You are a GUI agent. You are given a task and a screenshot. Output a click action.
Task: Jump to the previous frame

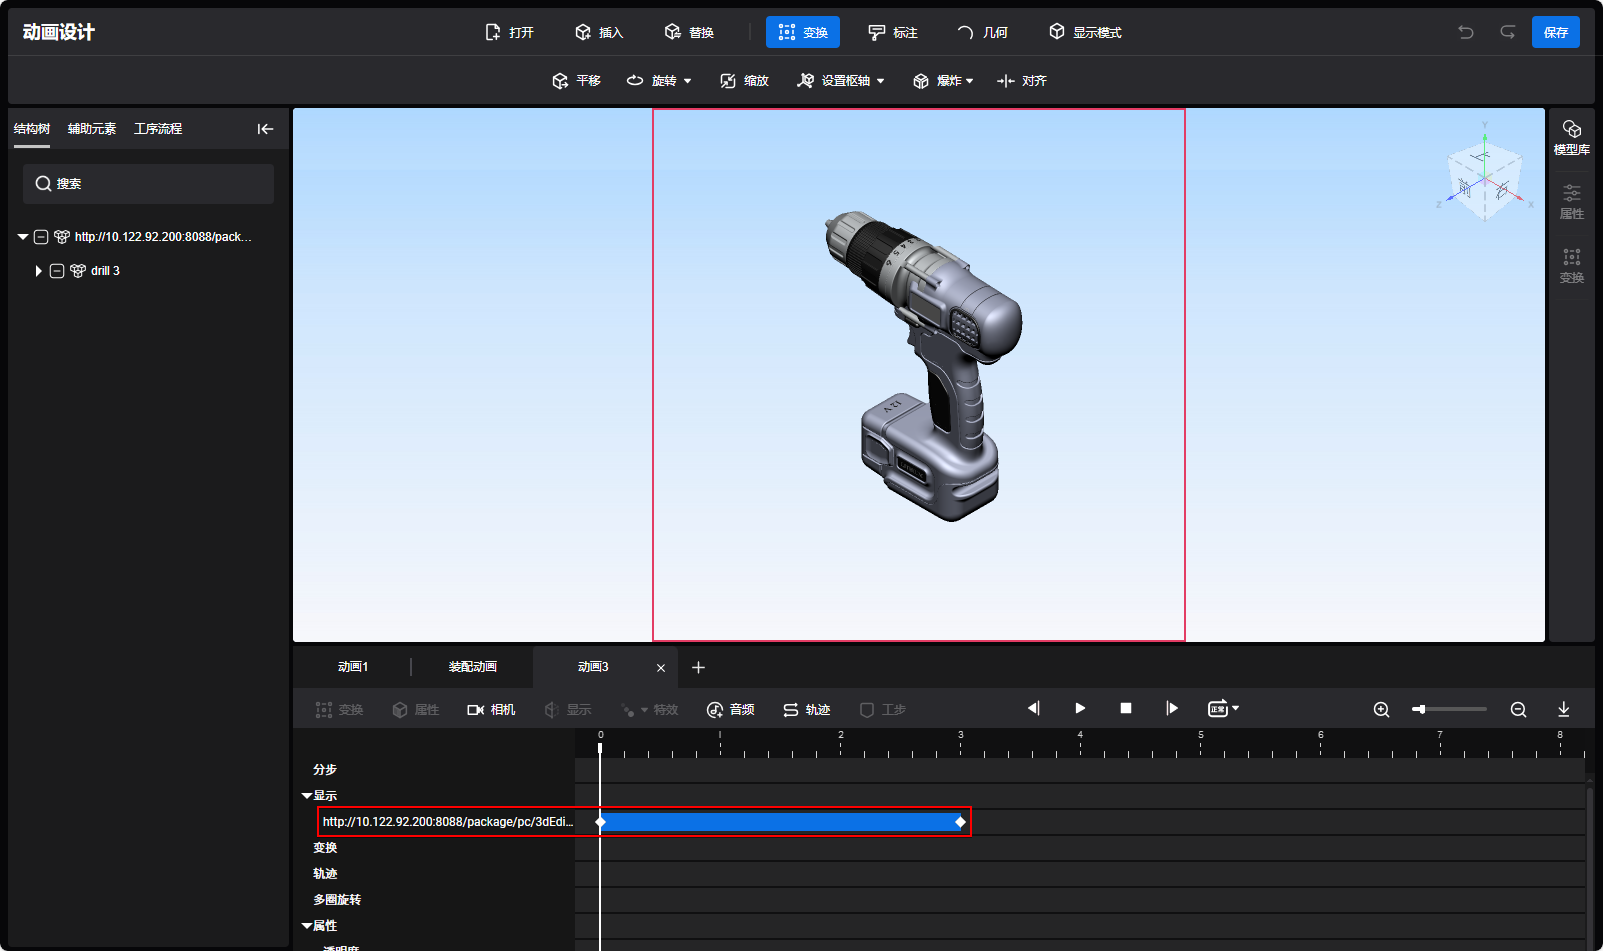tap(1034, 708)
